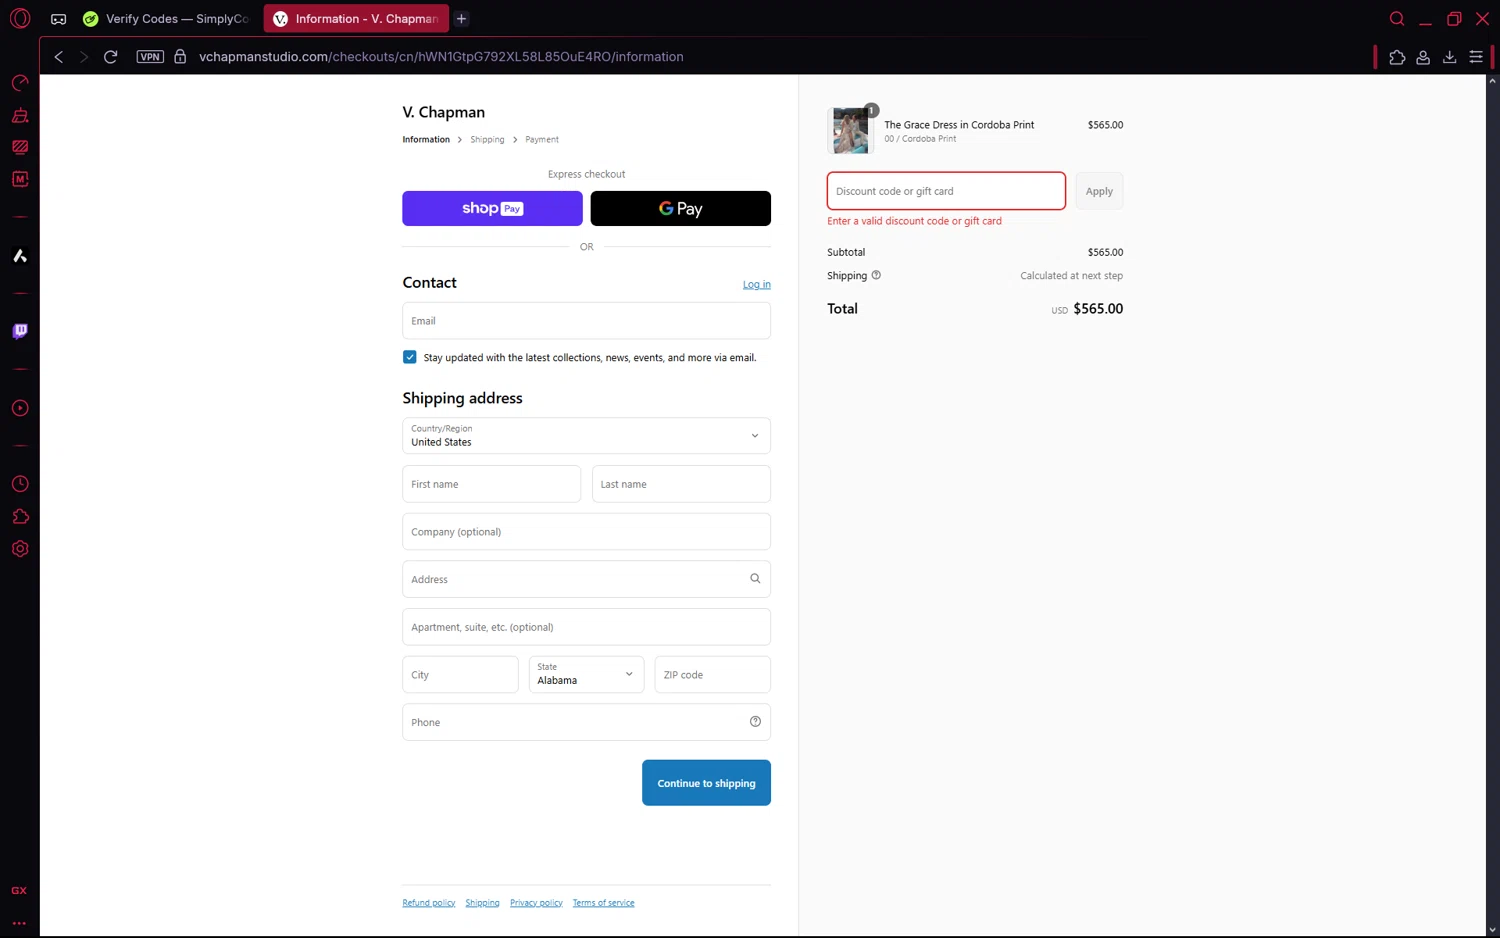Switch to Verify Codes SimplyCodes tab

pyautogui.click(x=167, y=19)
